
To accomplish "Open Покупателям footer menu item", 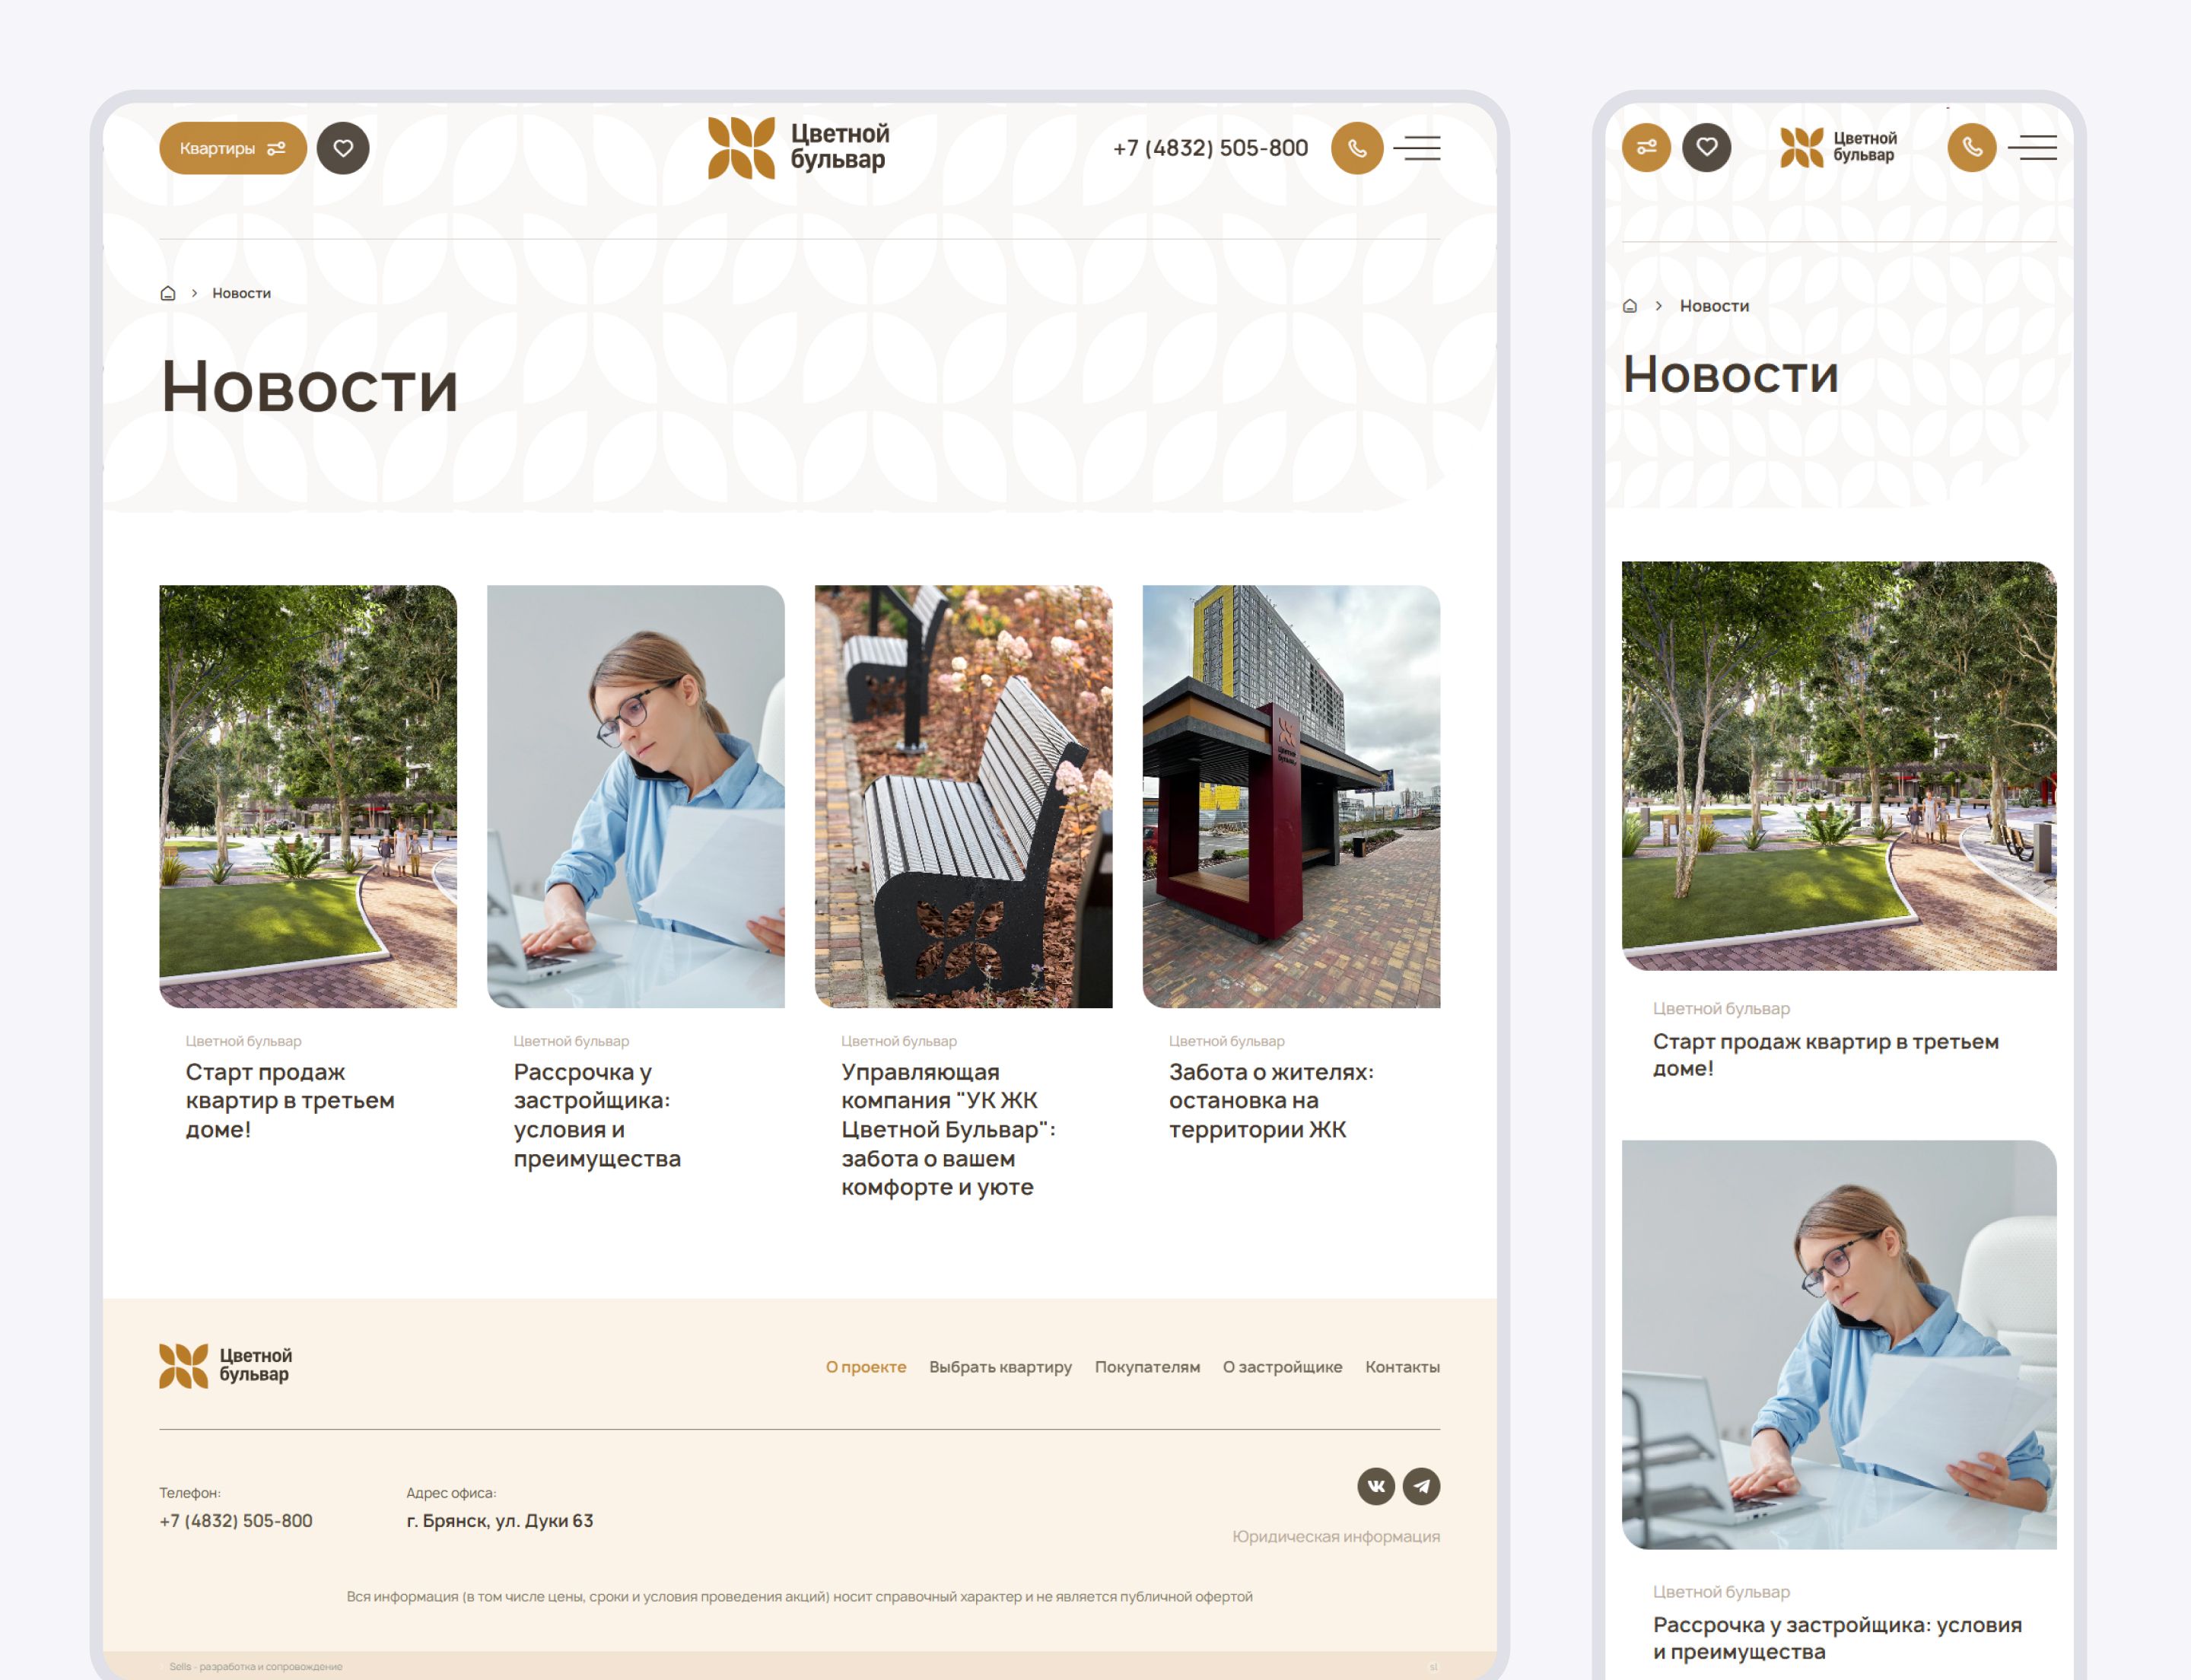I will pos(1147,1367).
